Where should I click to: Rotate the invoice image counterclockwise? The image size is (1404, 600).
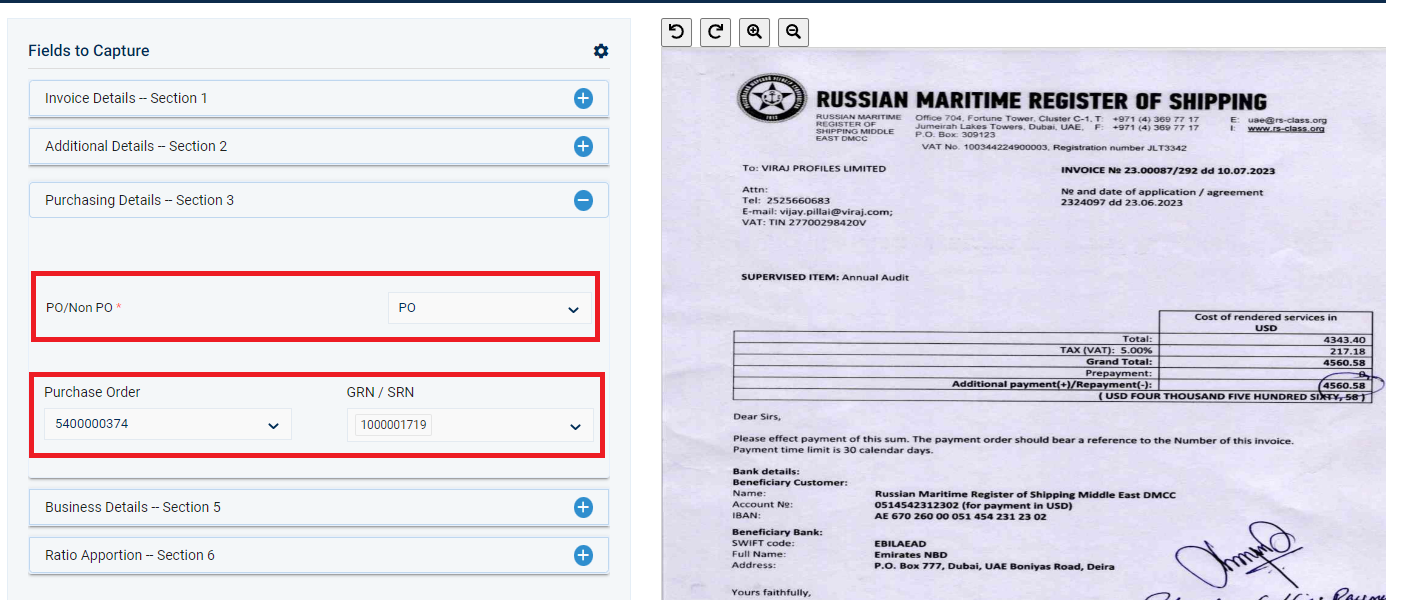pos(676,32)
